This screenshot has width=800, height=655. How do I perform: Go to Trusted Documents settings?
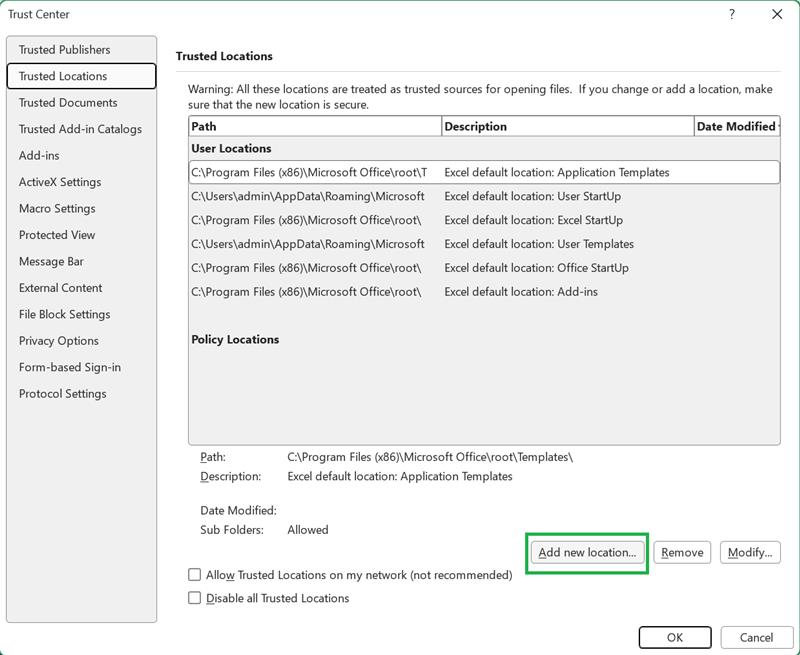click(81, 103)
